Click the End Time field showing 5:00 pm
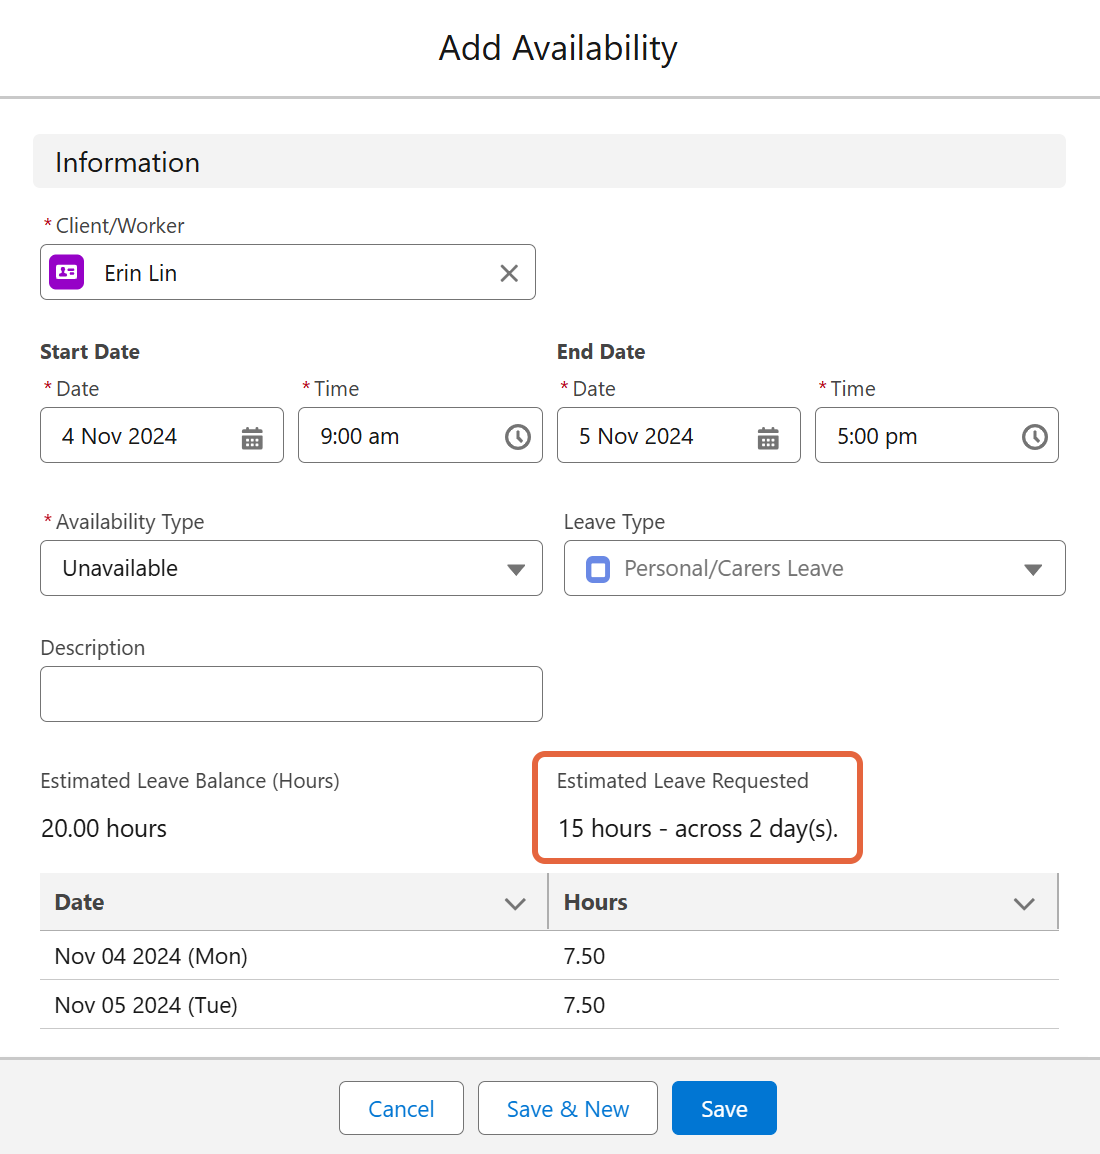The height and width of the screenshot is (1154, 1100). (910, 436)
